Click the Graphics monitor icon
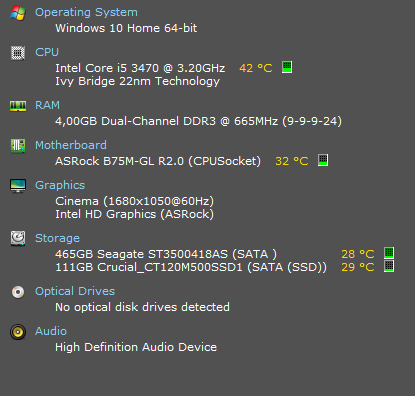This screenshot has width=415, height=396. 18,186
